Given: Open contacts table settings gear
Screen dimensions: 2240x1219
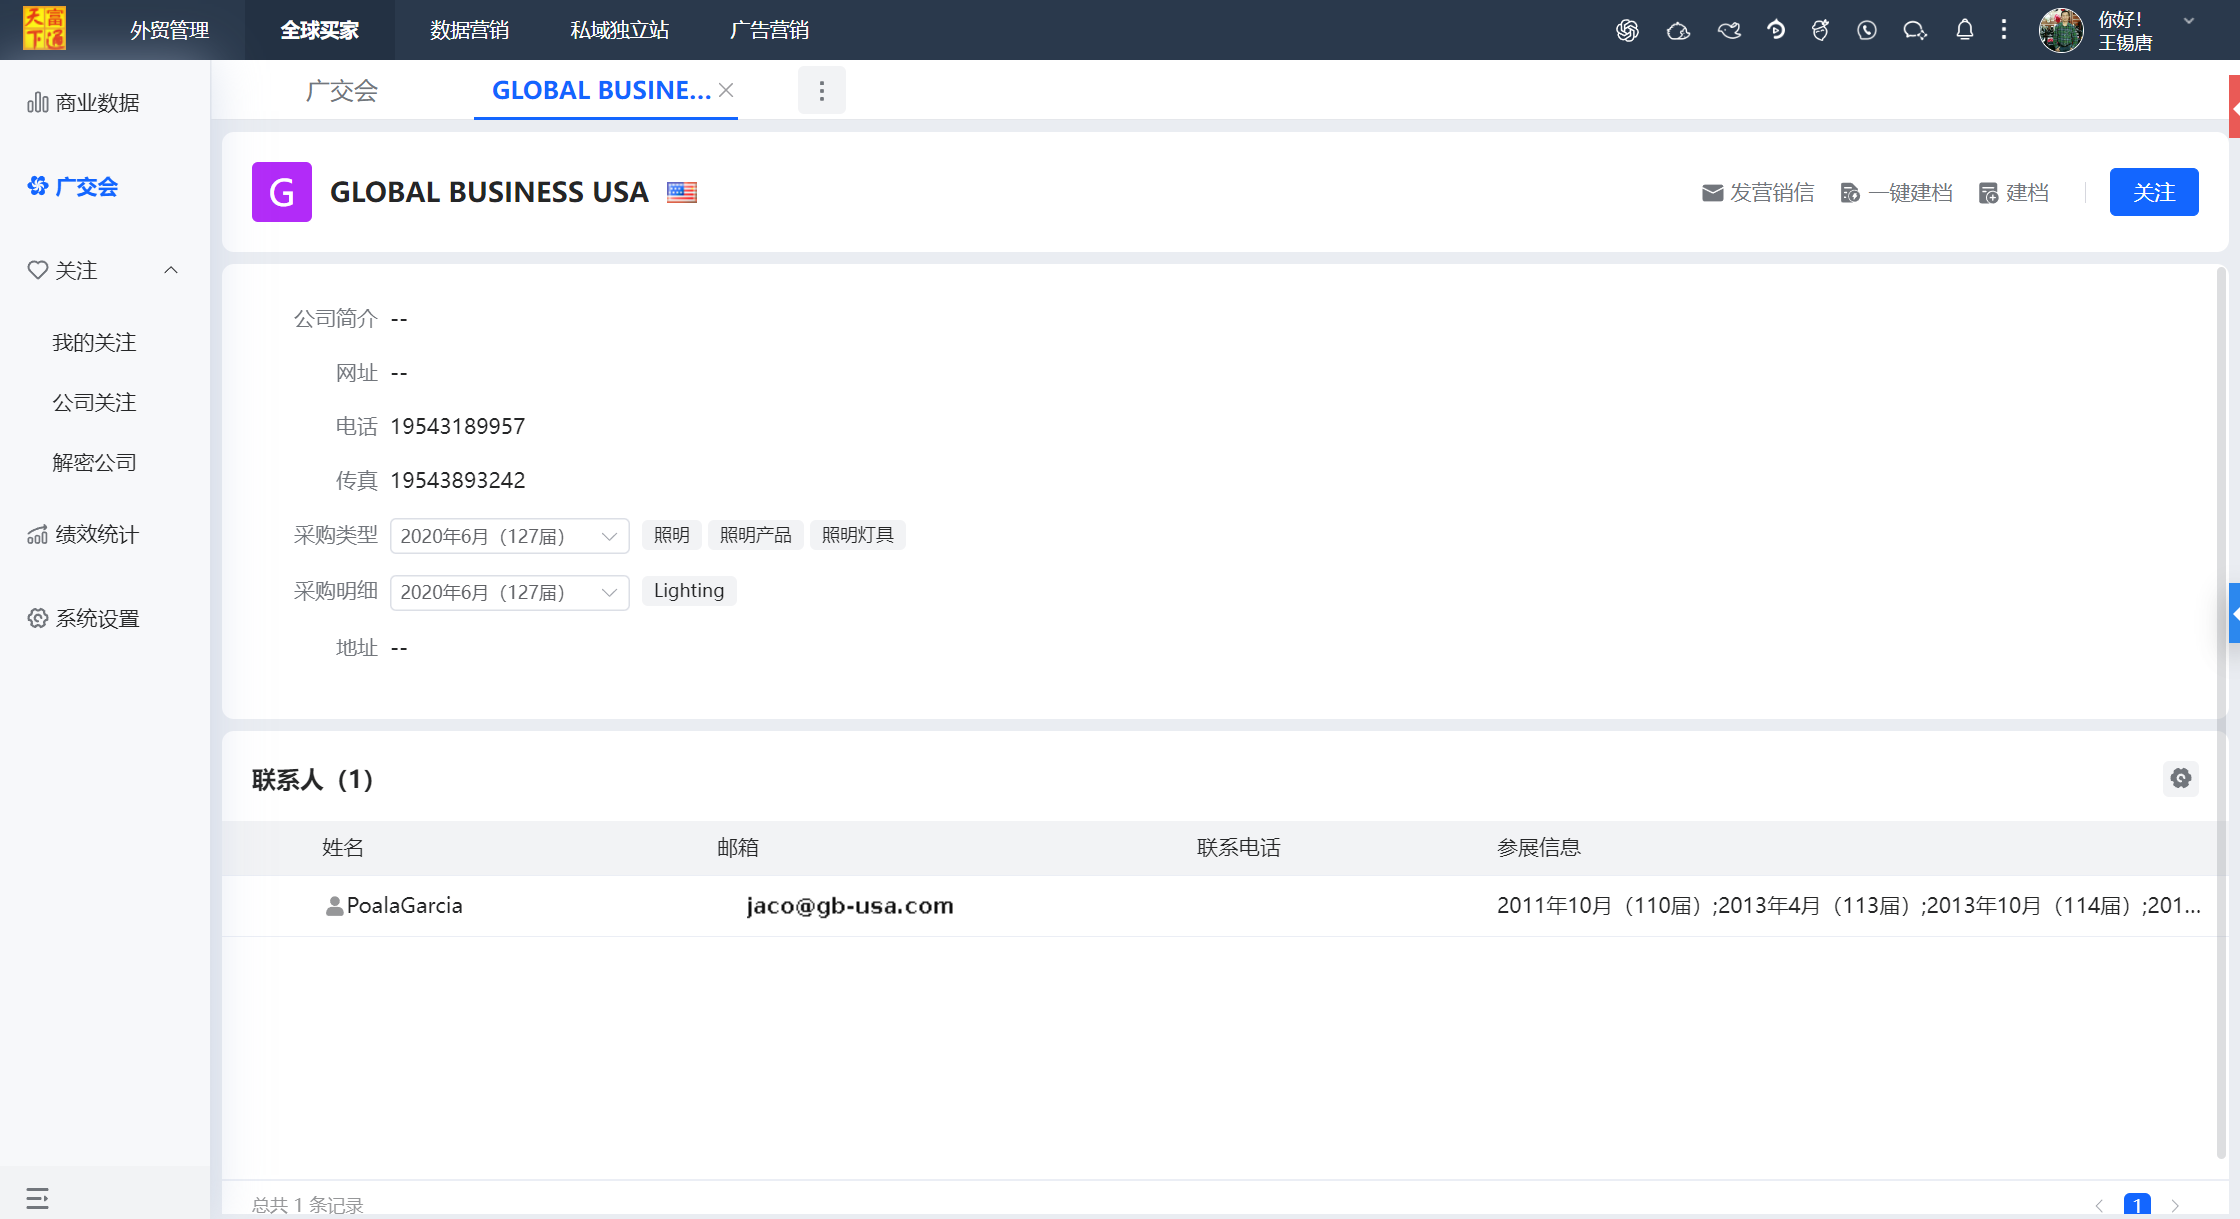Looking at the screenshot, I should (2181, 778).
